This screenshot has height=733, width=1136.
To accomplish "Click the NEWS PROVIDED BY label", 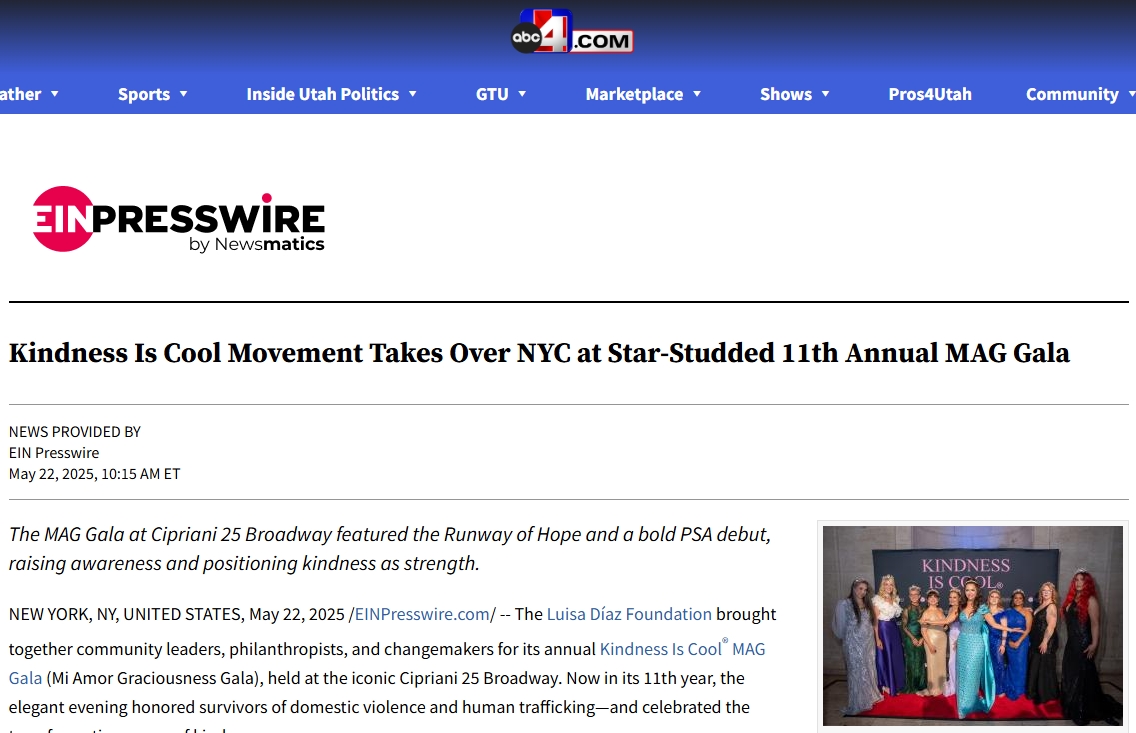I will tap(75, 432).
